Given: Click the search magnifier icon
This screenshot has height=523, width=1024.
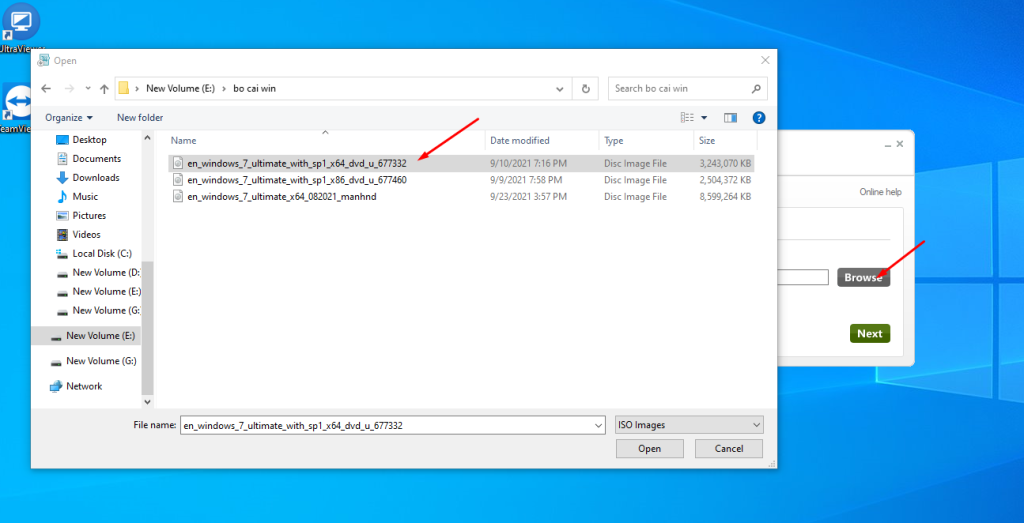Looking at the screenshot, I should tap(756, 88).
